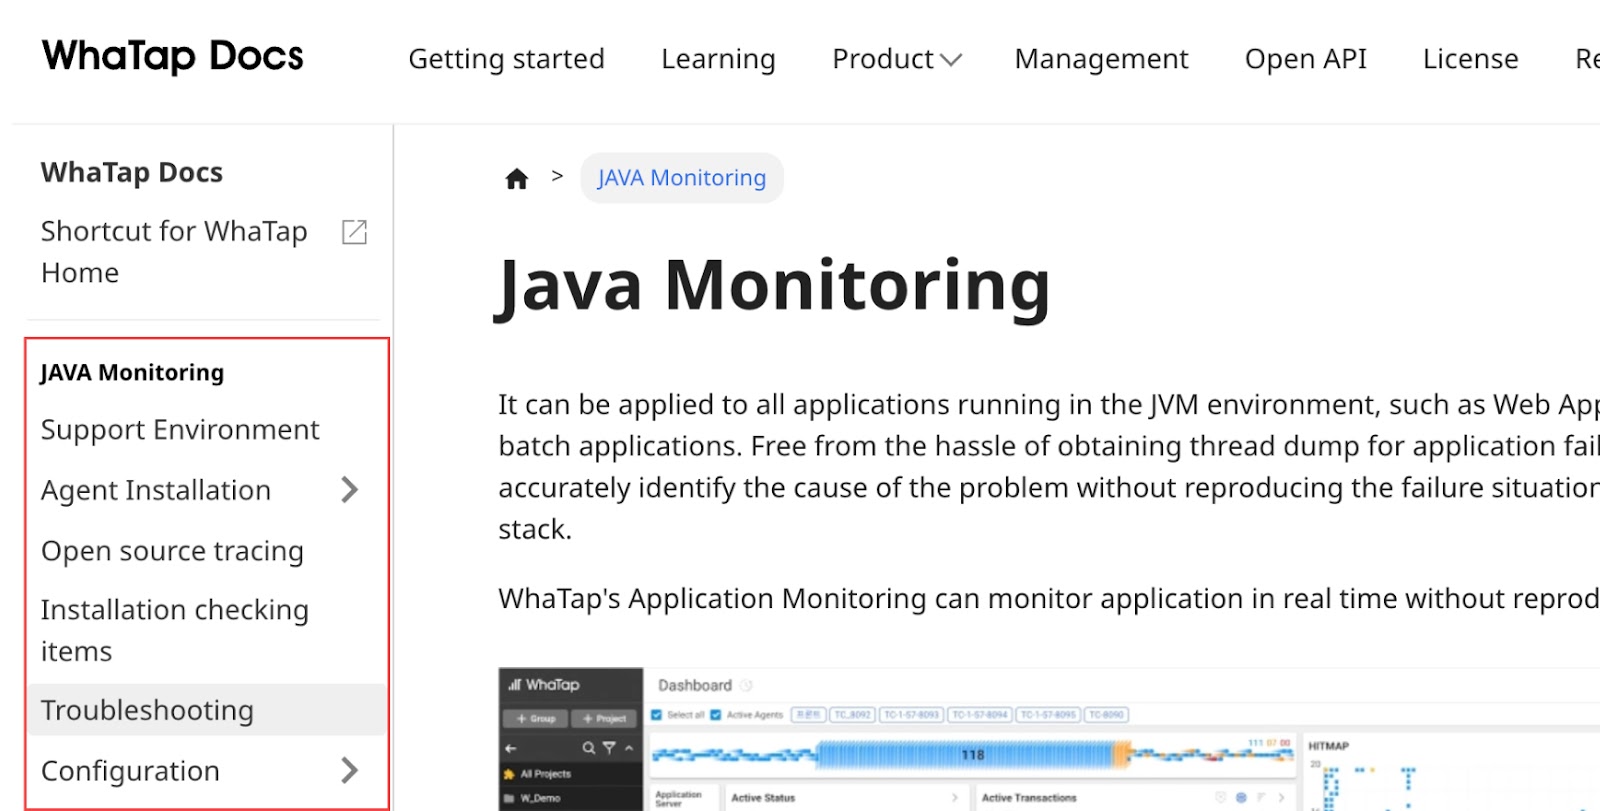This screenshot has width=1600, height=811.
Task: Open the Management page
Action: pyautogui.click(x=1101, y=59)
